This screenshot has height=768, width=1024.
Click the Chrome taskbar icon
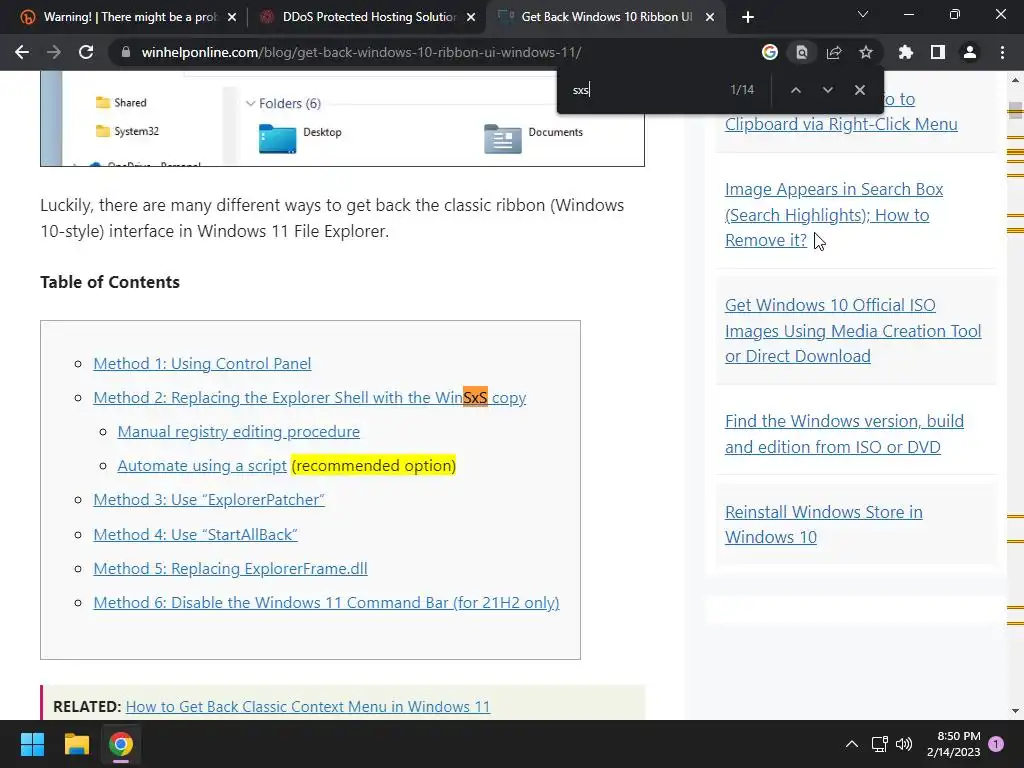click(121, 744)
